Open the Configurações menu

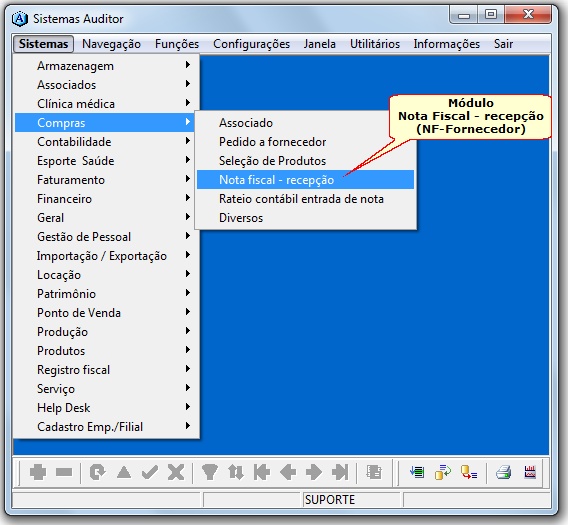click(x=251, y=44)
